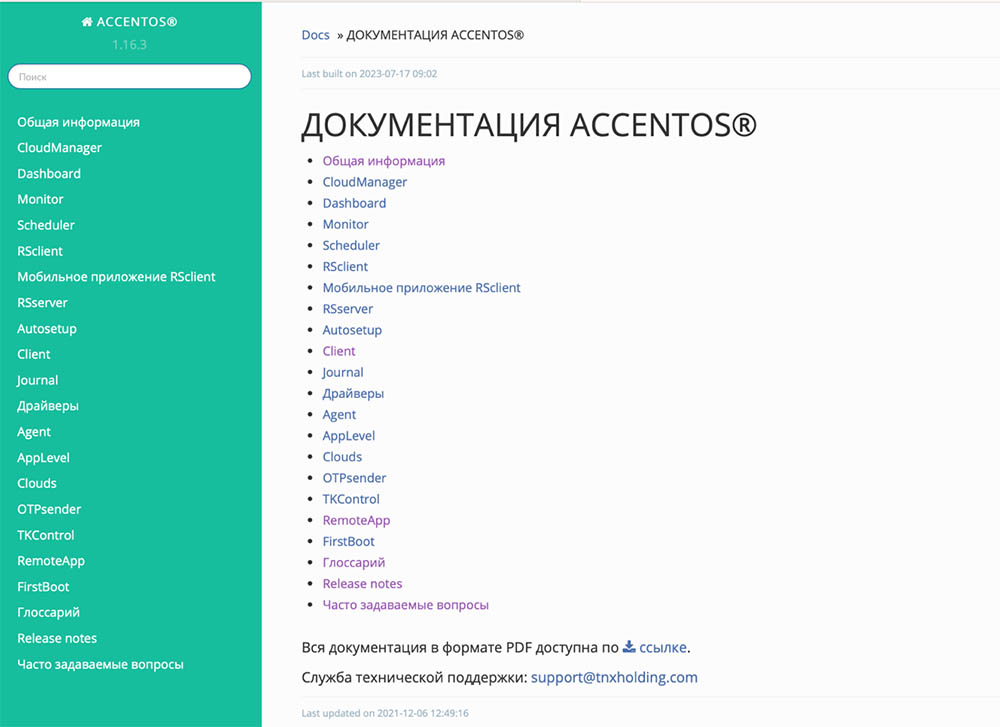1000x727 pixels.
Task: Open Release notes in the sidebar
Action: click(x=57, y=638)
